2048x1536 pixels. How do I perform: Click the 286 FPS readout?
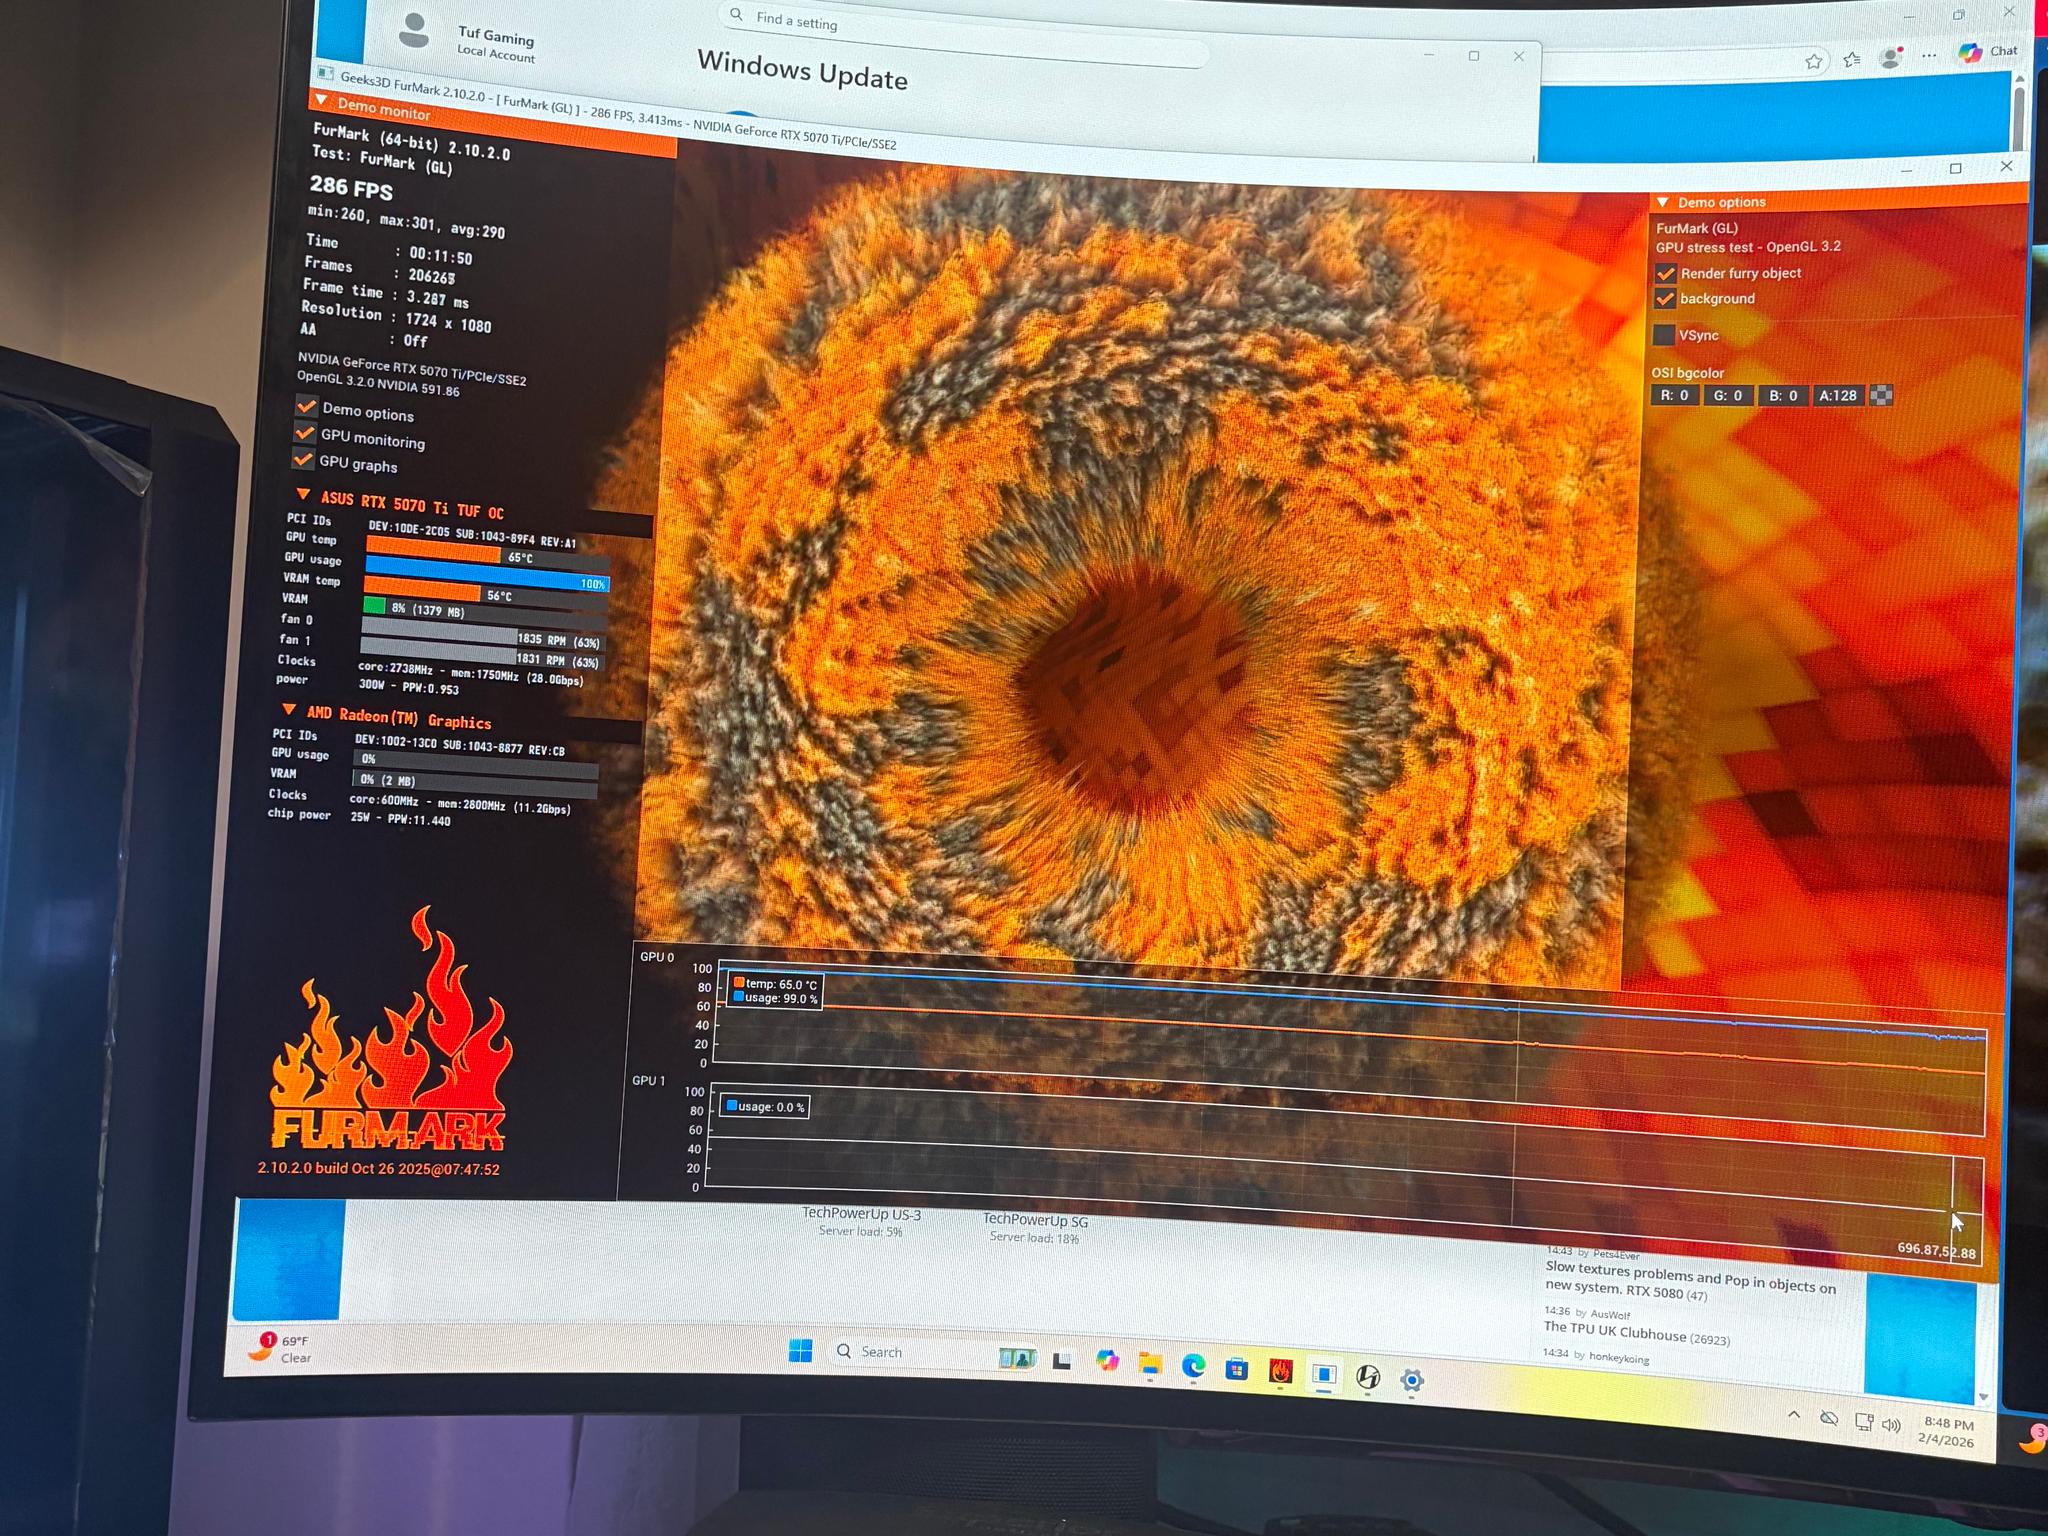point(351,187)
